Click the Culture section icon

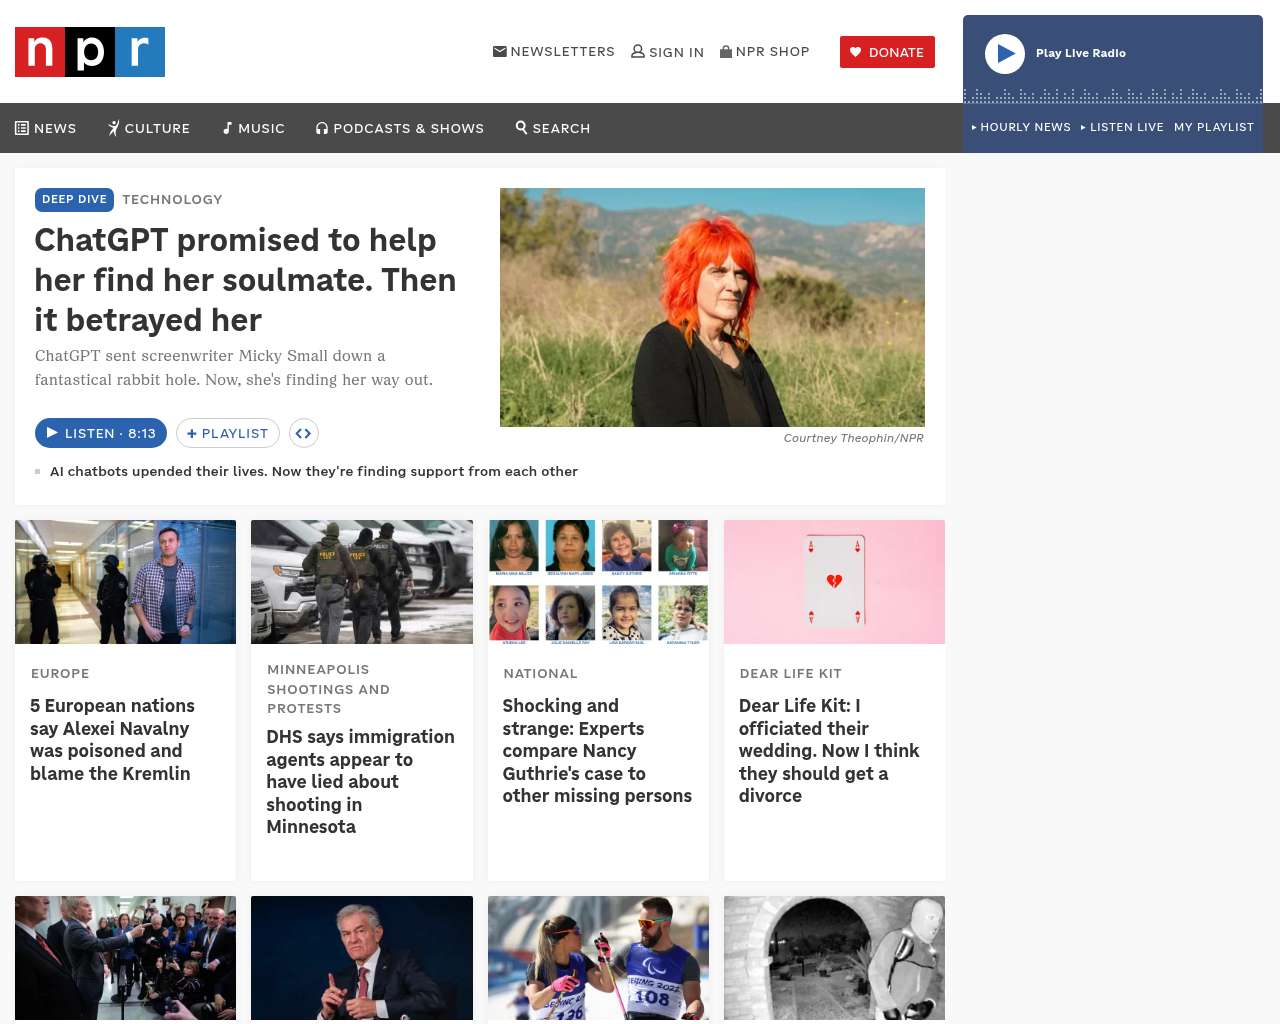click(x=114, y=128)
